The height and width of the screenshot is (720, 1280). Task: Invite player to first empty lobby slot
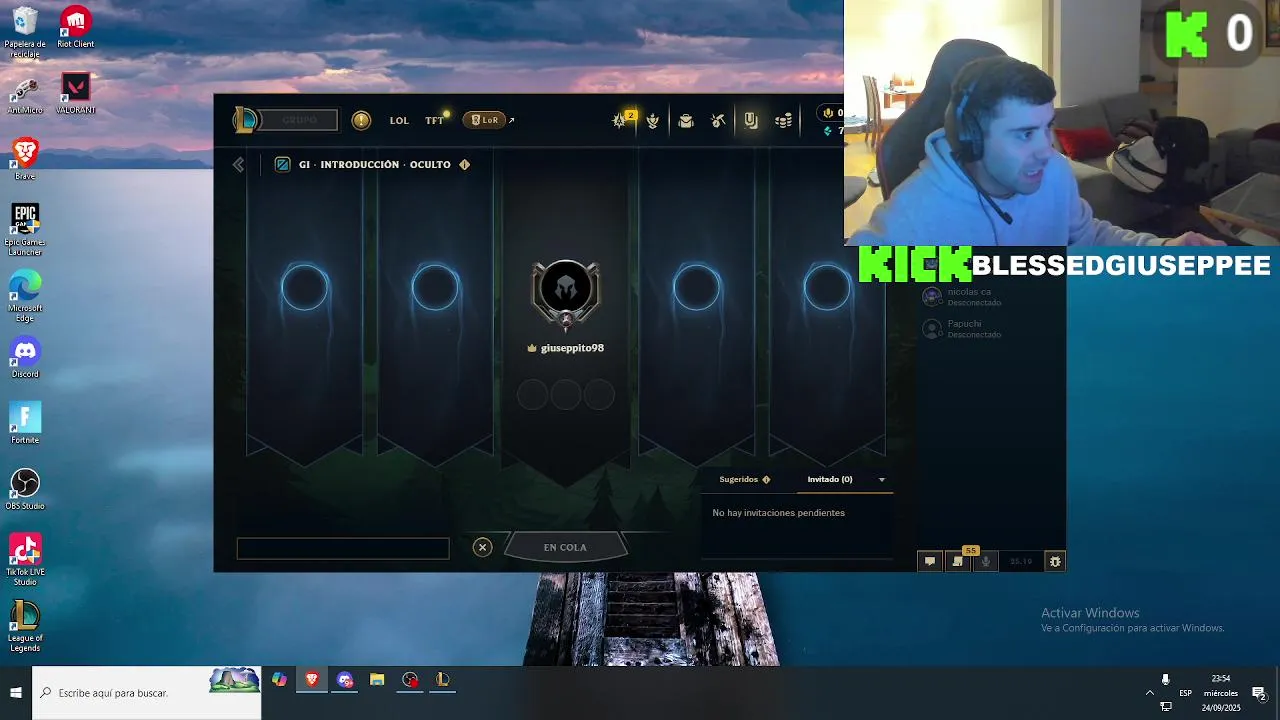pyautogui.click(x=305, y=288)
